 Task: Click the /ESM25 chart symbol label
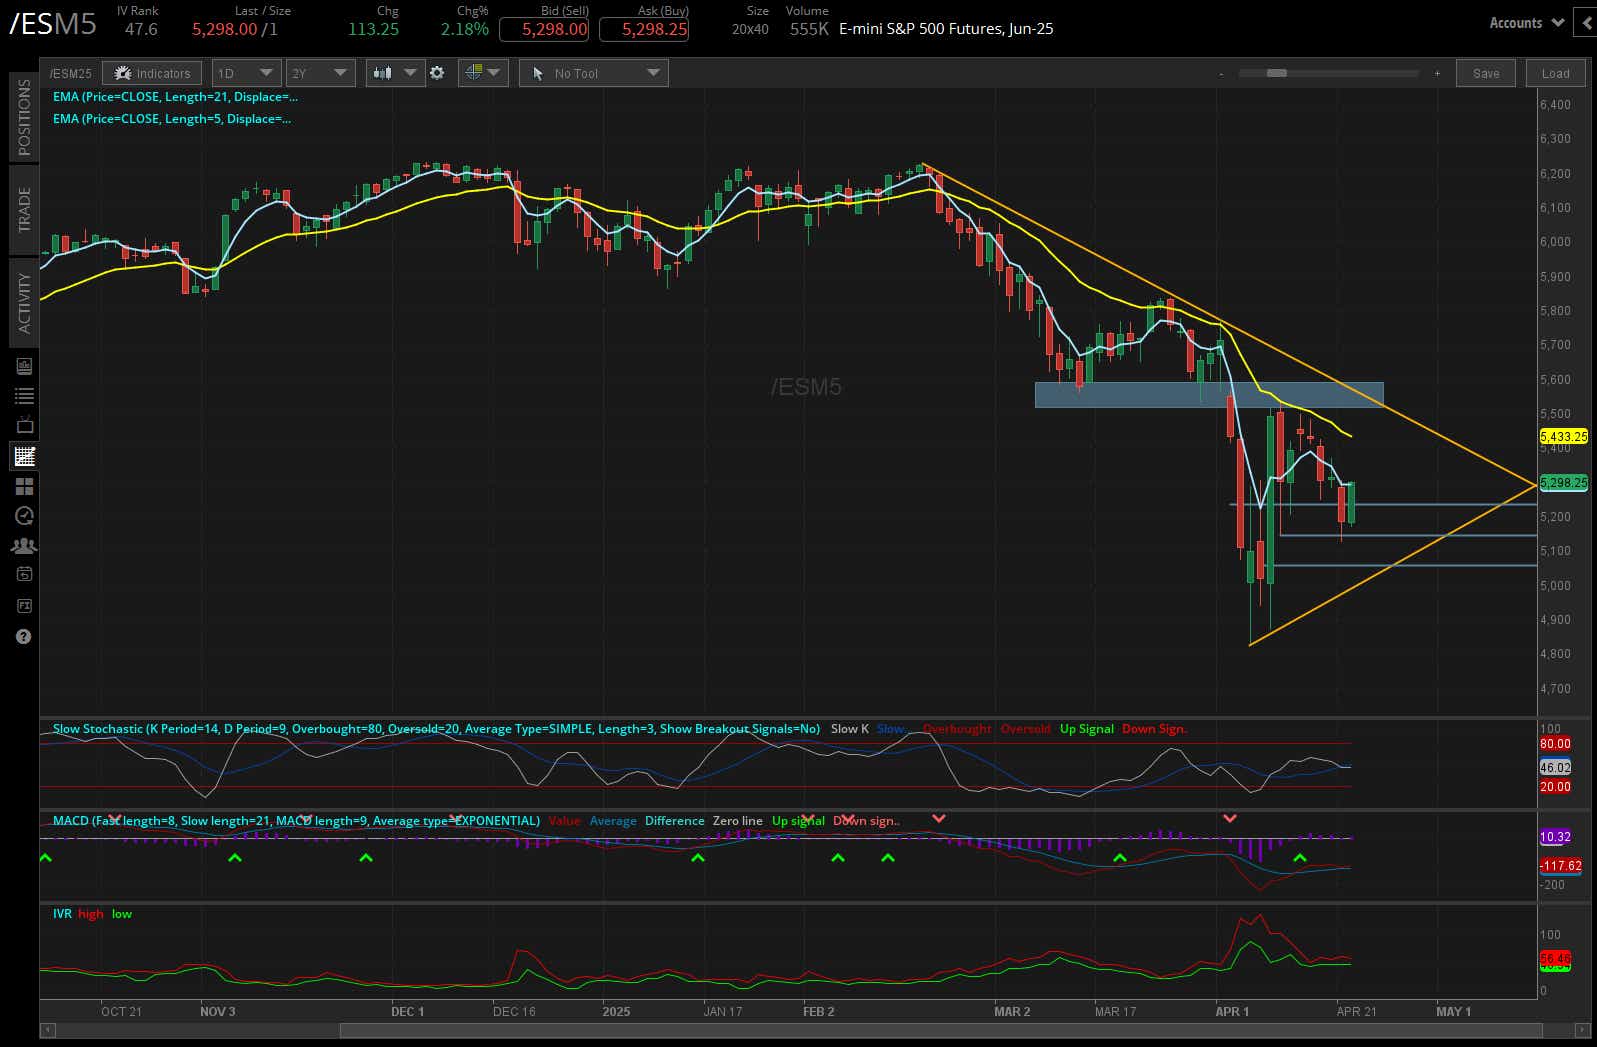70,74
